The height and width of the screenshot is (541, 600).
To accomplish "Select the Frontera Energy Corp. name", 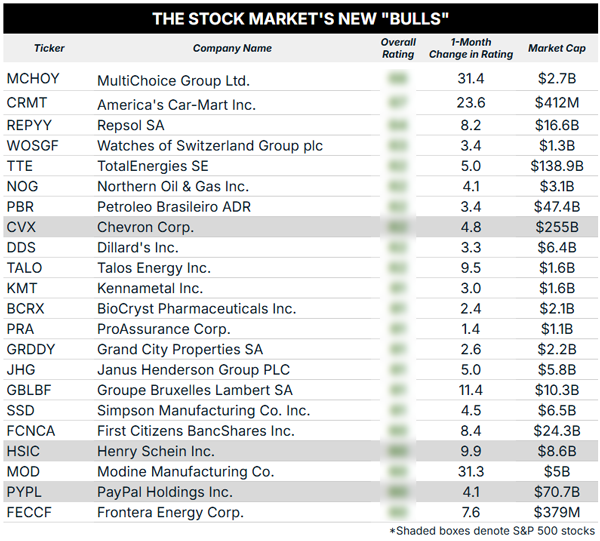I will (170, 512).
